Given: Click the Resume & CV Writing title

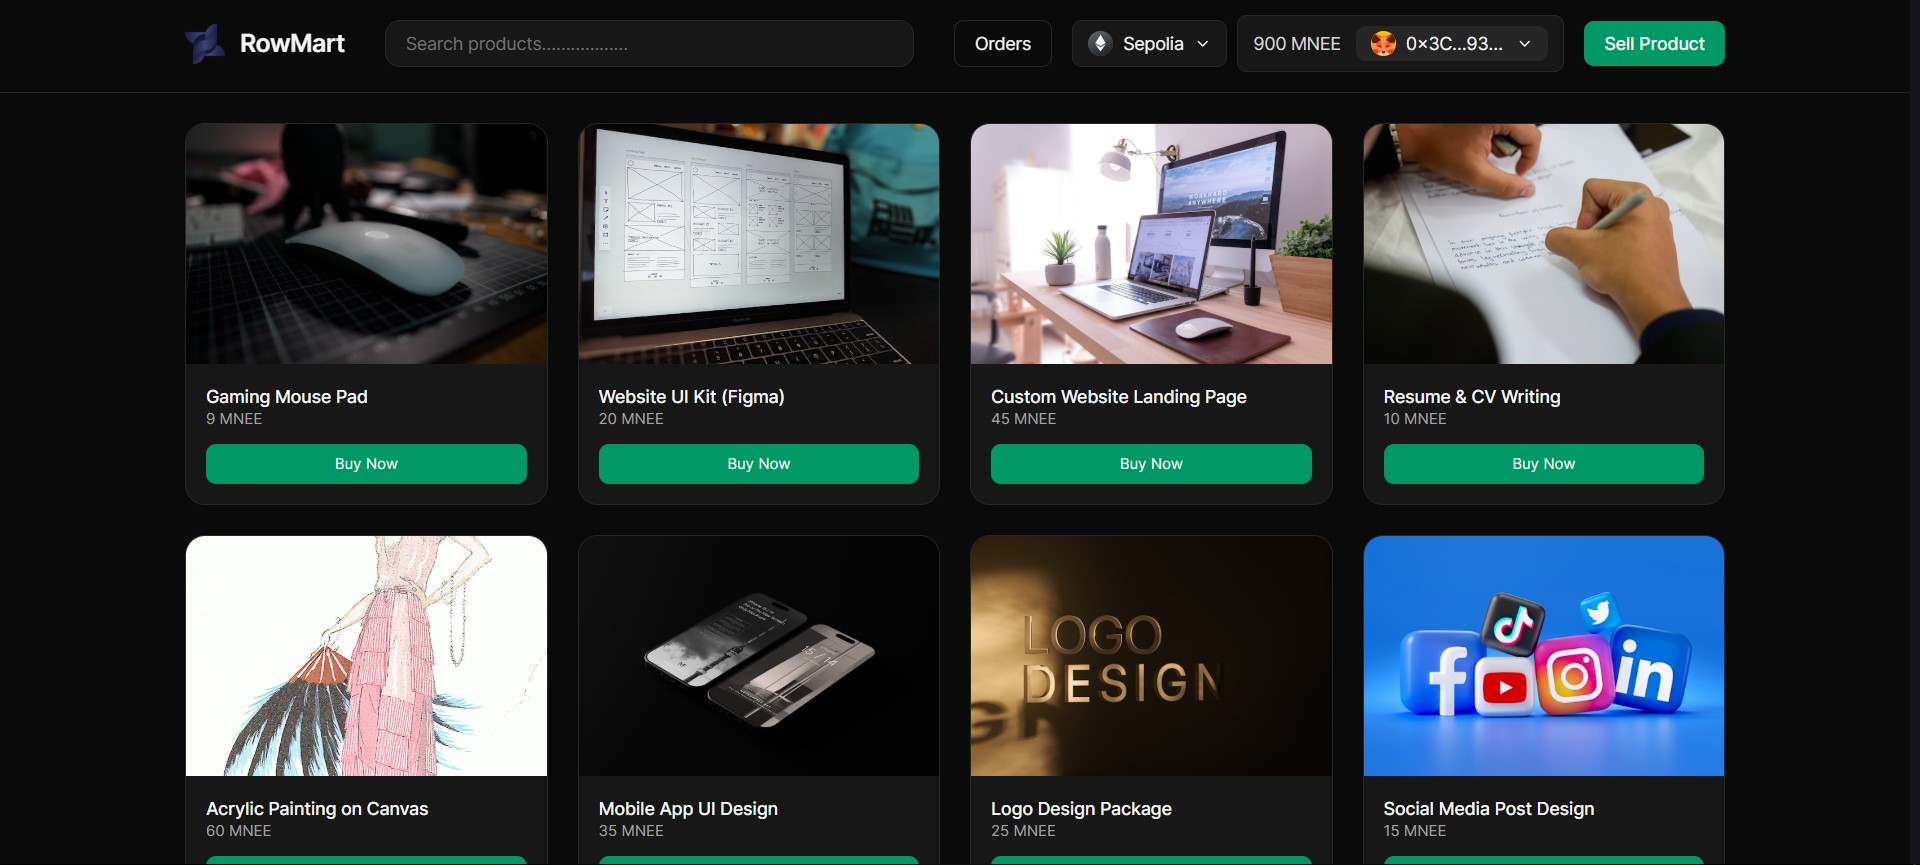Looking at the screenshot, I should click(x=1472, y=397).
